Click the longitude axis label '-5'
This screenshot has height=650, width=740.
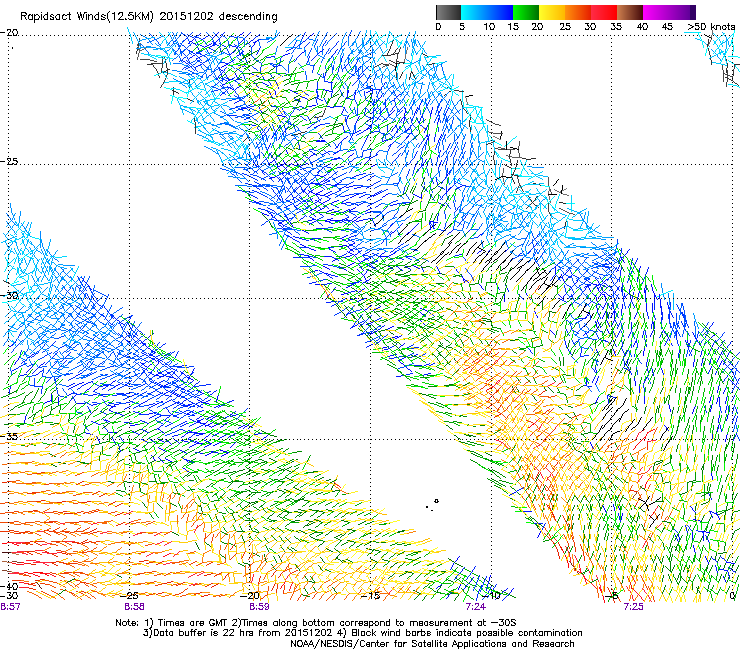(612, 596)
